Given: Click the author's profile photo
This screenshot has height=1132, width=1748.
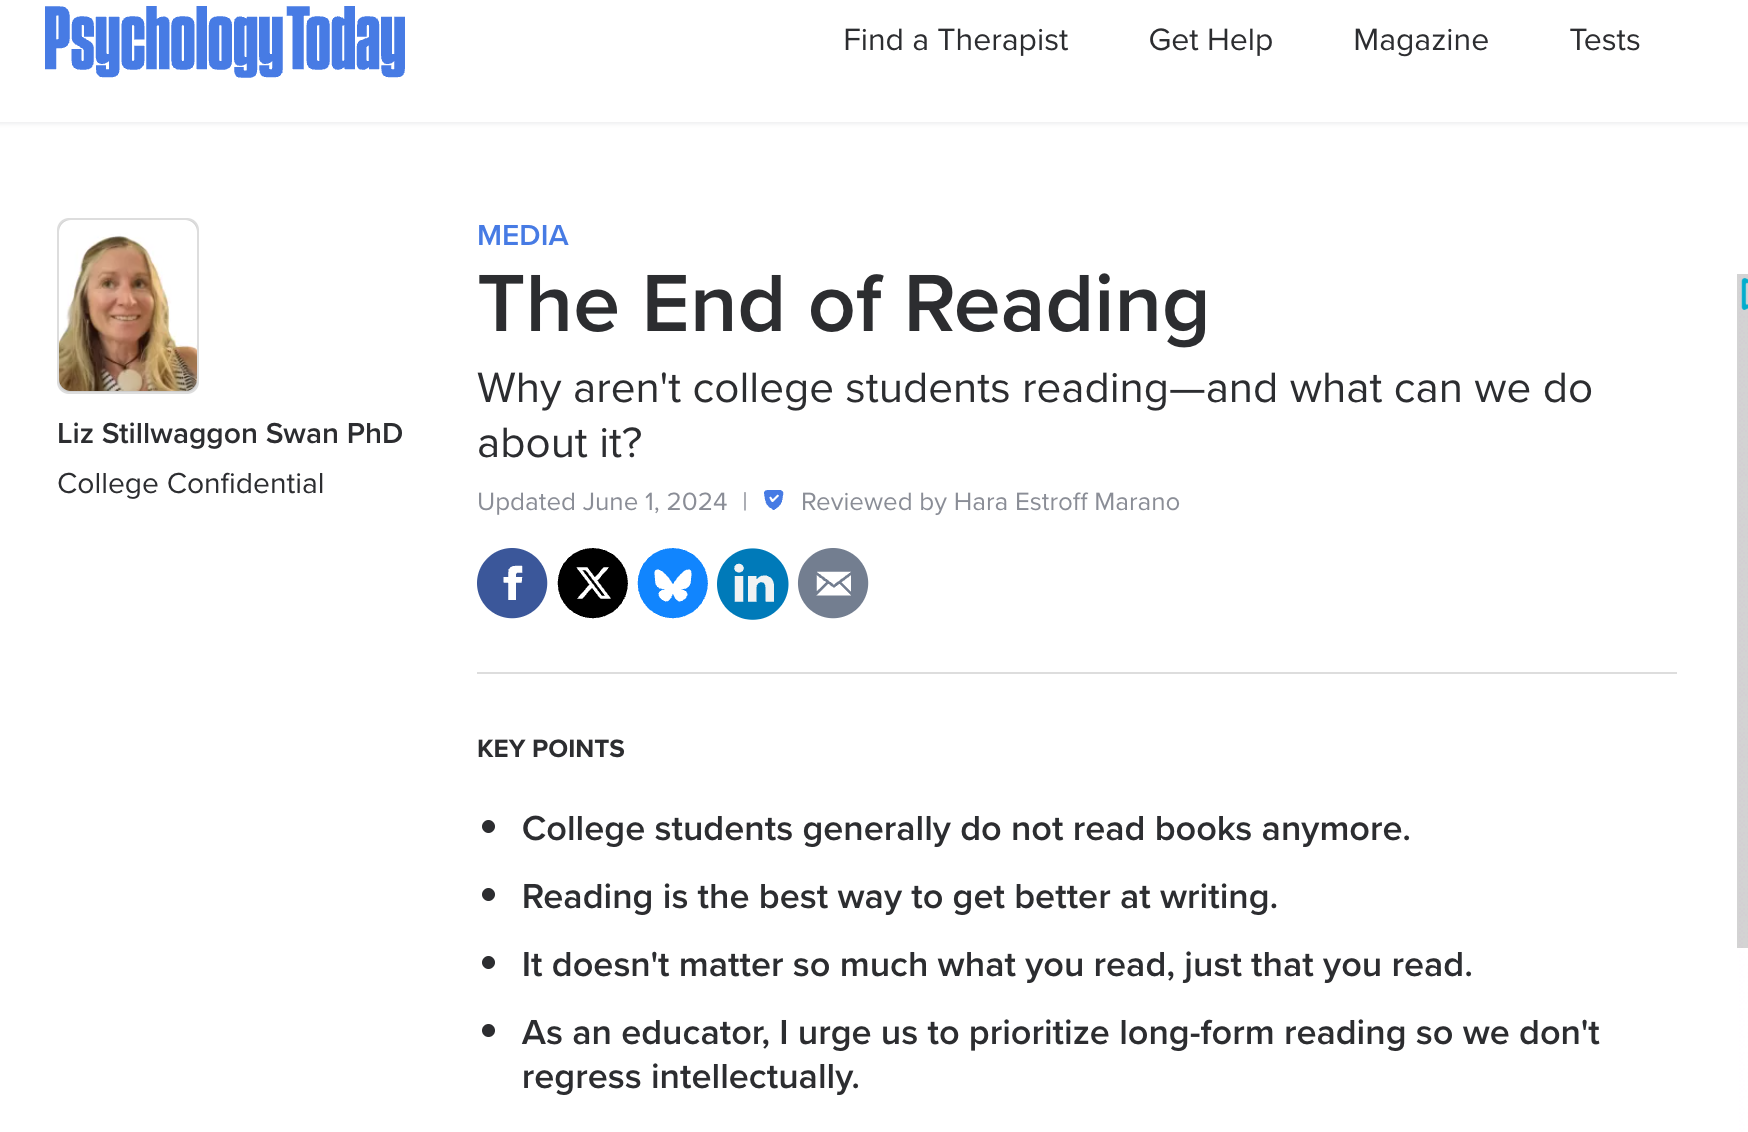Looking at the screenshot, I should pyautogui.click(x=128, y=305).
